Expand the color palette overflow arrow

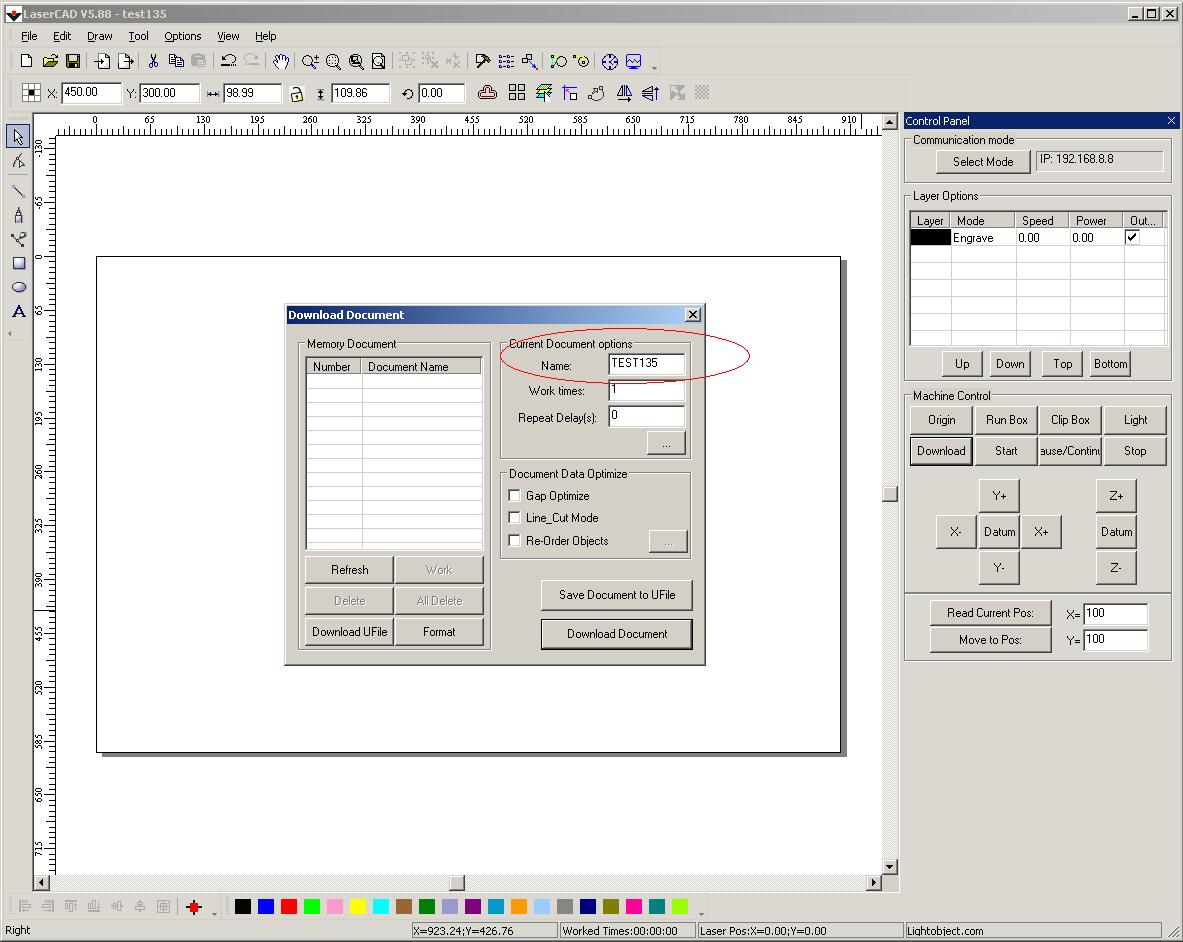point(701,913)
